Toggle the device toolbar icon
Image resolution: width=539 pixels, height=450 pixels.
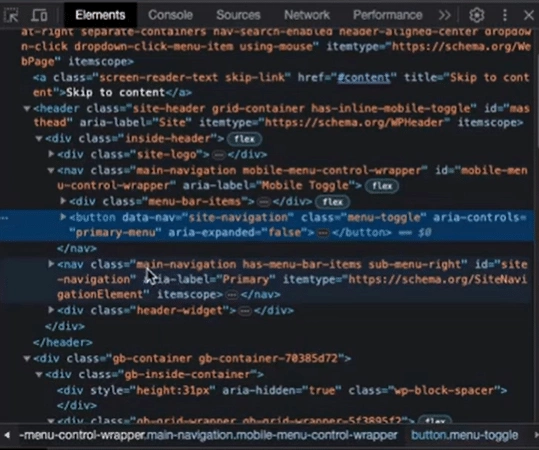pos(39,15)
